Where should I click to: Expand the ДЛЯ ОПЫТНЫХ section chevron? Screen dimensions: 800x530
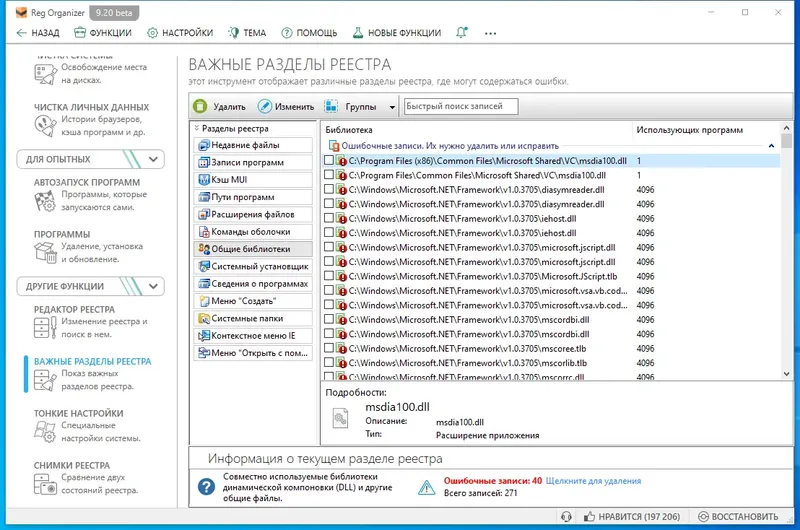(x=153, y=159)
